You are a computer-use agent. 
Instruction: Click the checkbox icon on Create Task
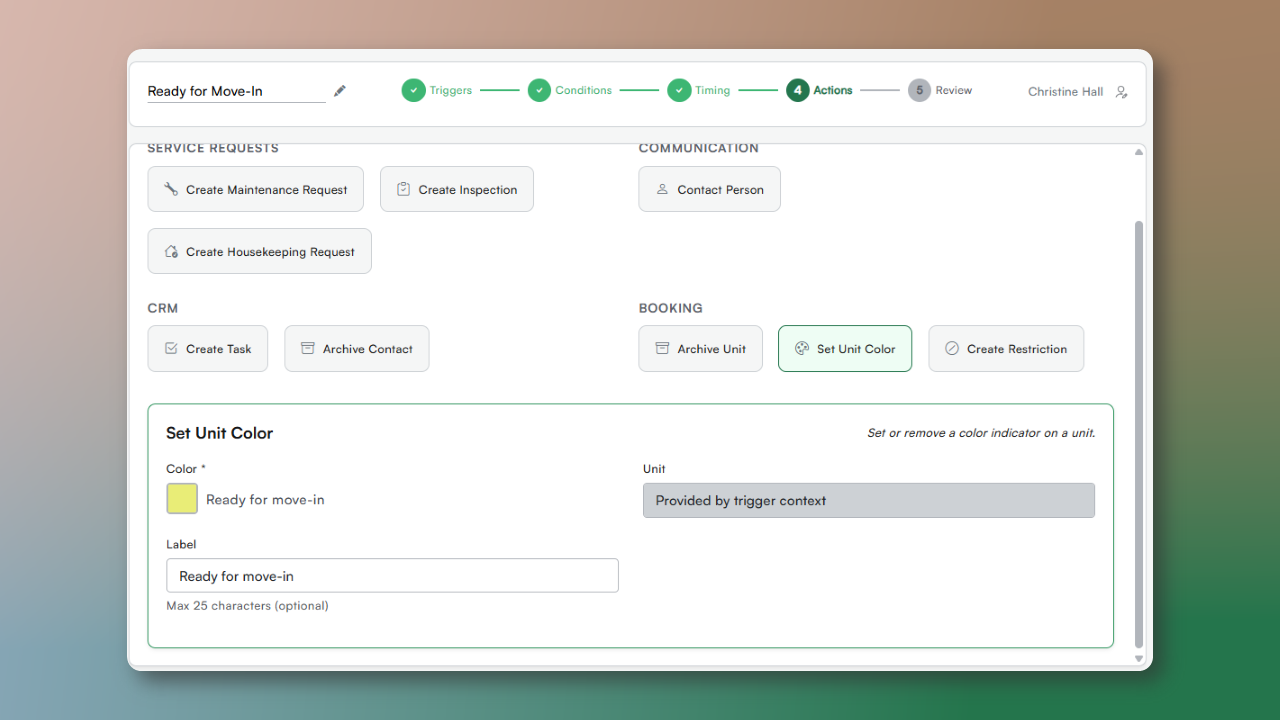point(171,349)
